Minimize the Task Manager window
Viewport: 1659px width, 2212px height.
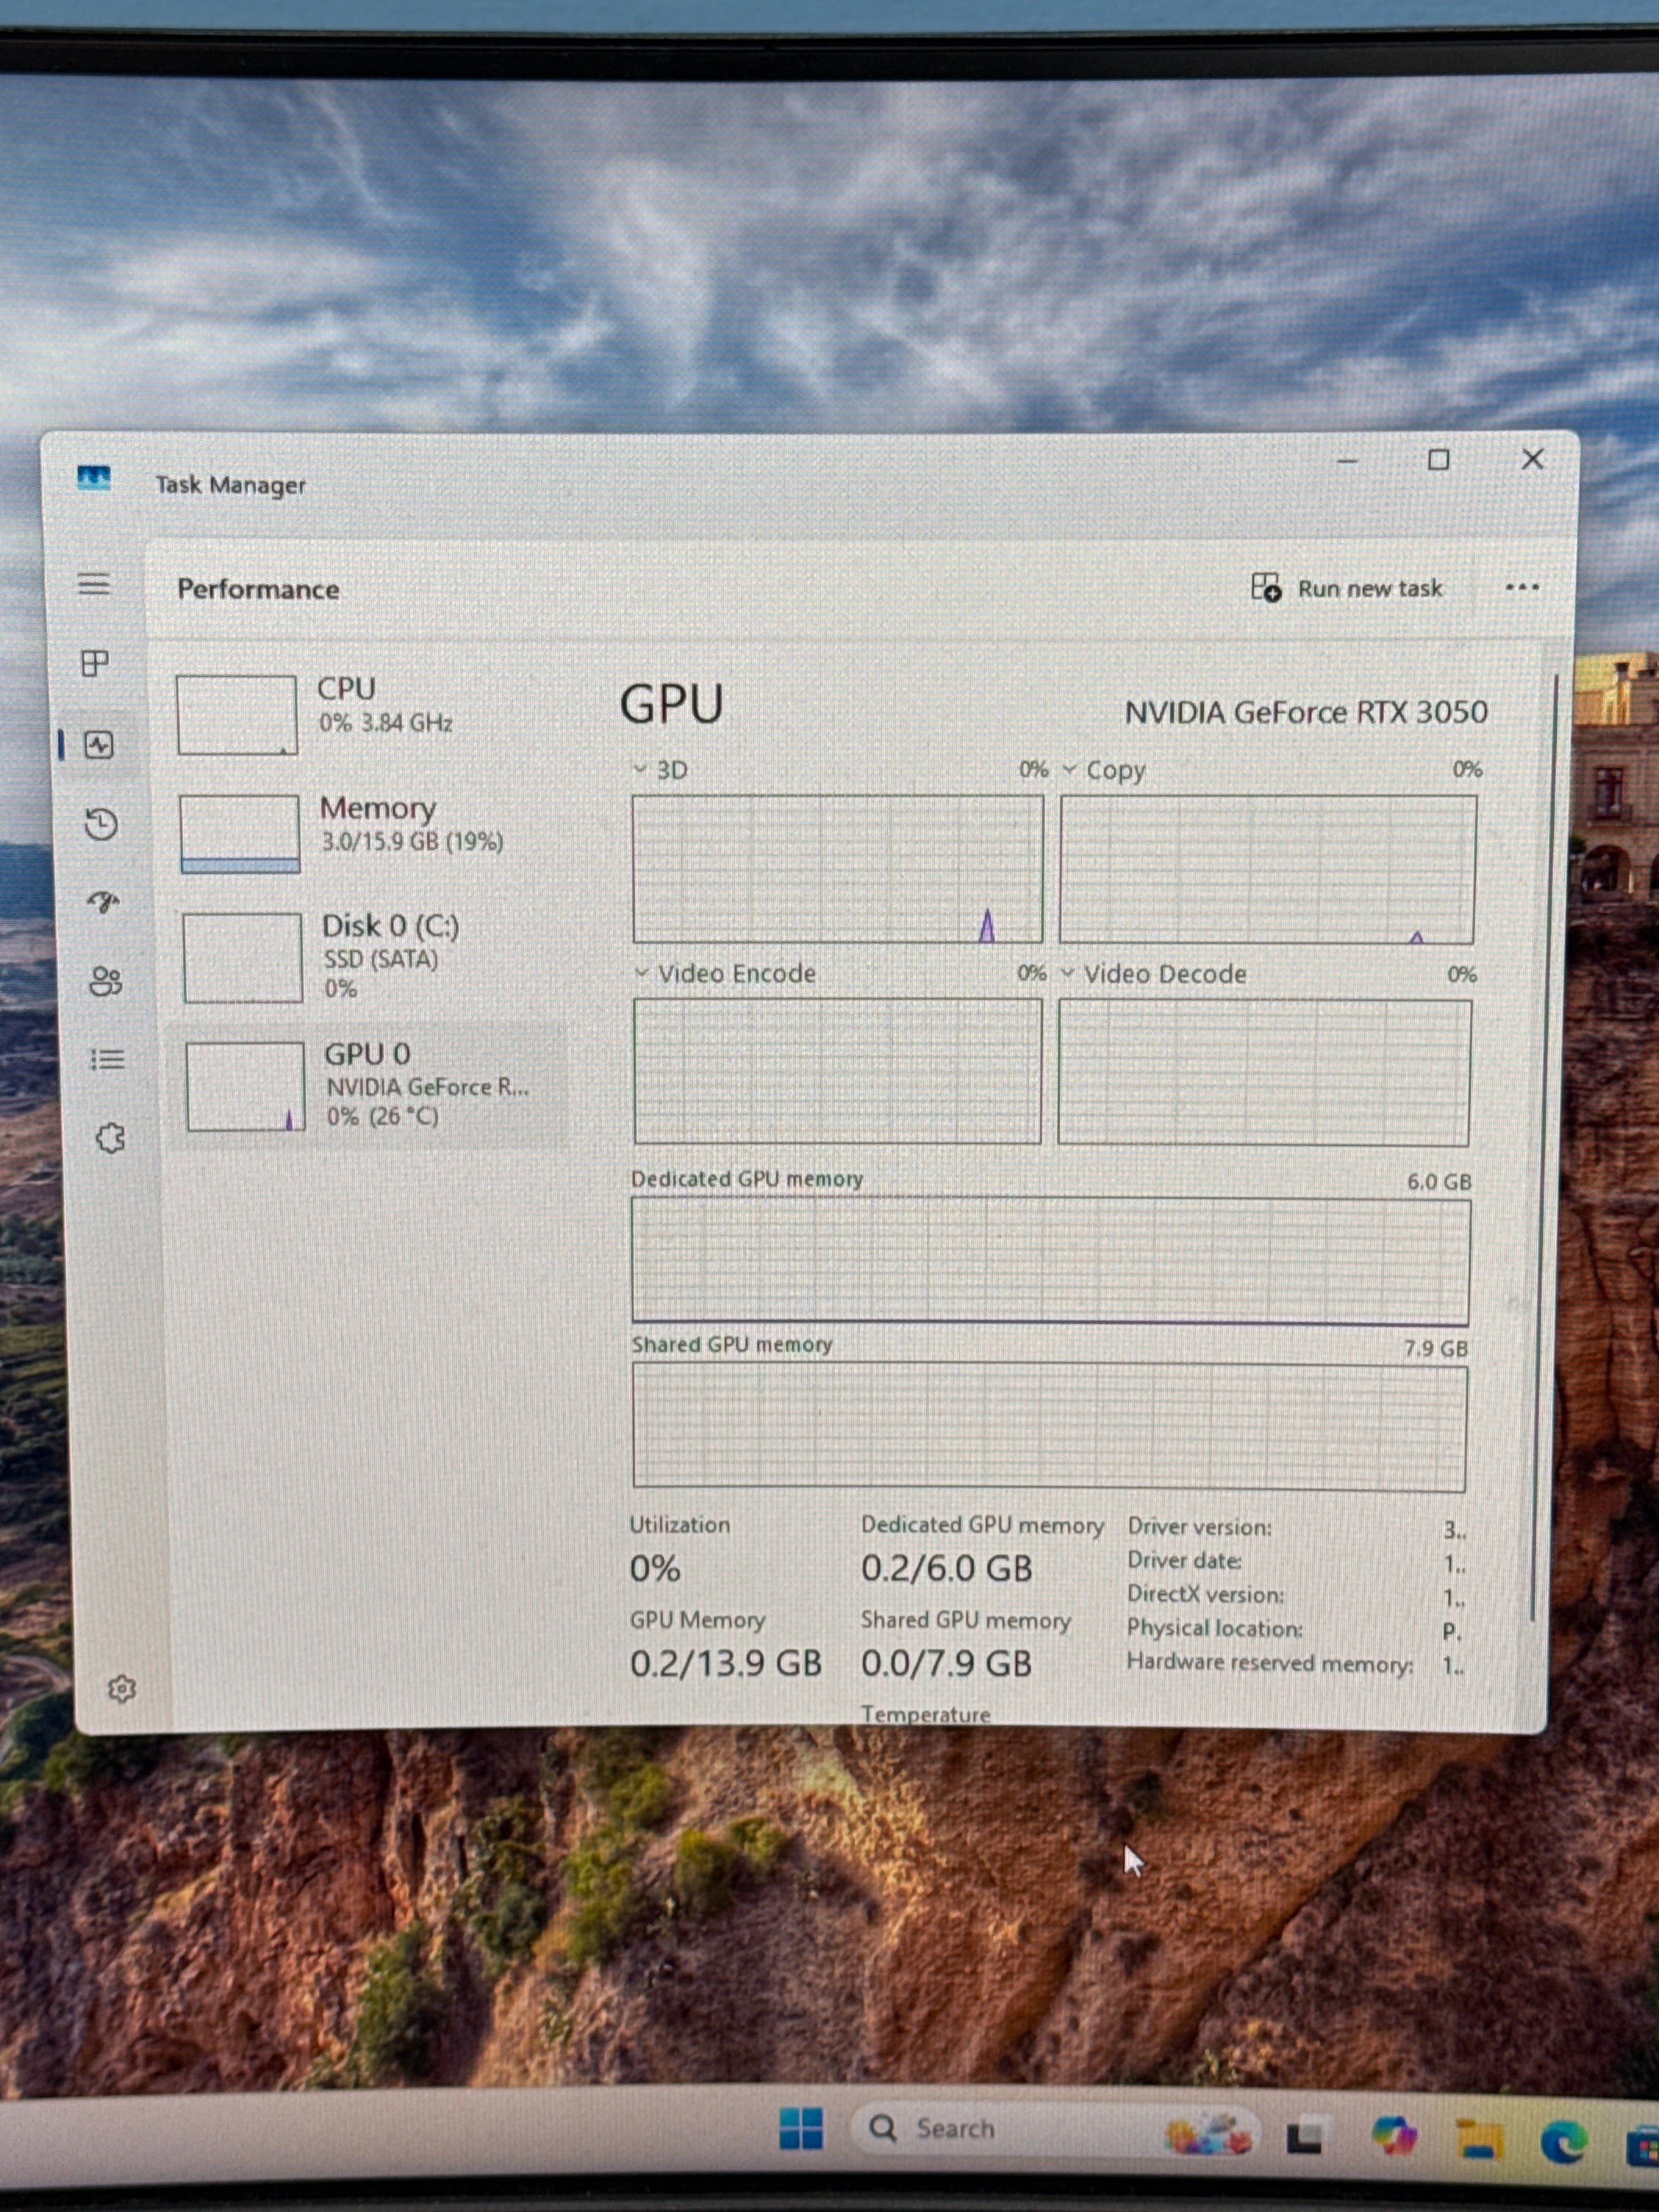1347,461
